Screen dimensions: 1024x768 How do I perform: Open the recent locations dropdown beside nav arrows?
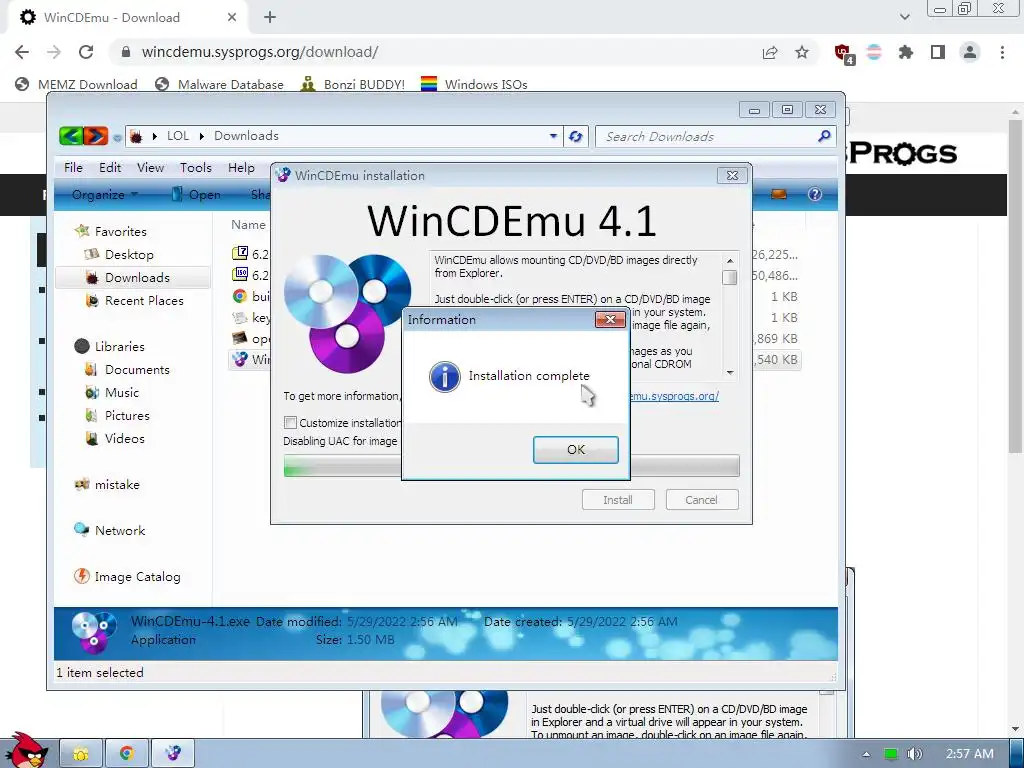(117, 137)
